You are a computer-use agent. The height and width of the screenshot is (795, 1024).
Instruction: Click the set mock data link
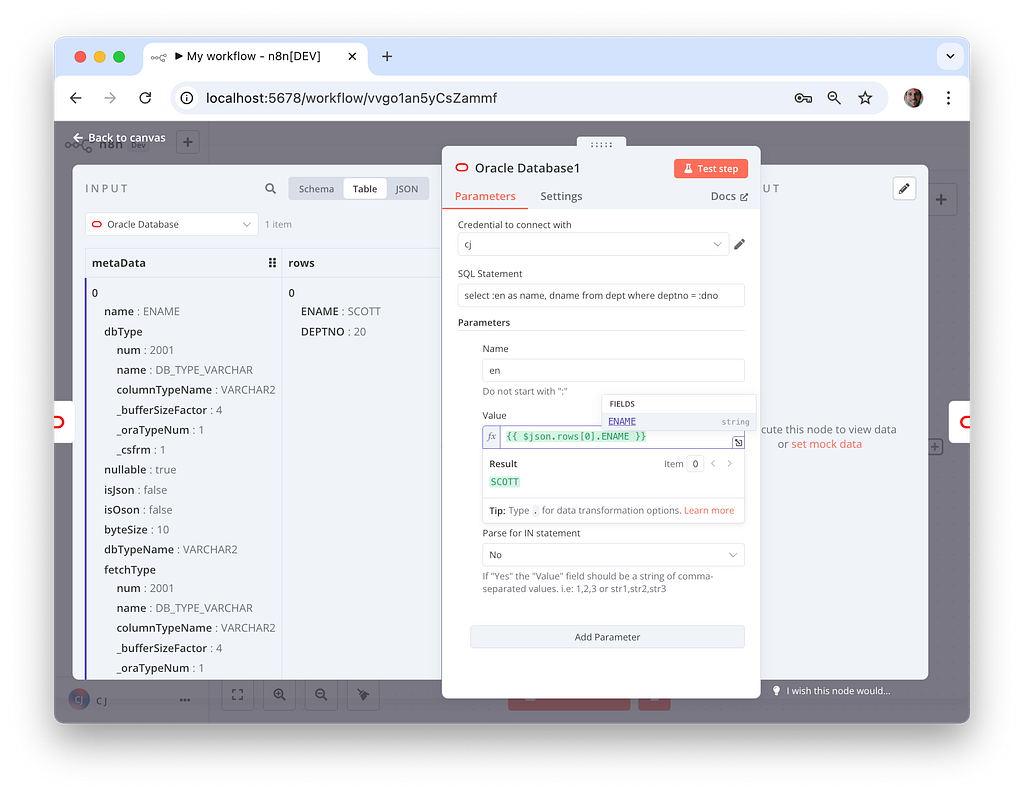[x=826, y=444]
